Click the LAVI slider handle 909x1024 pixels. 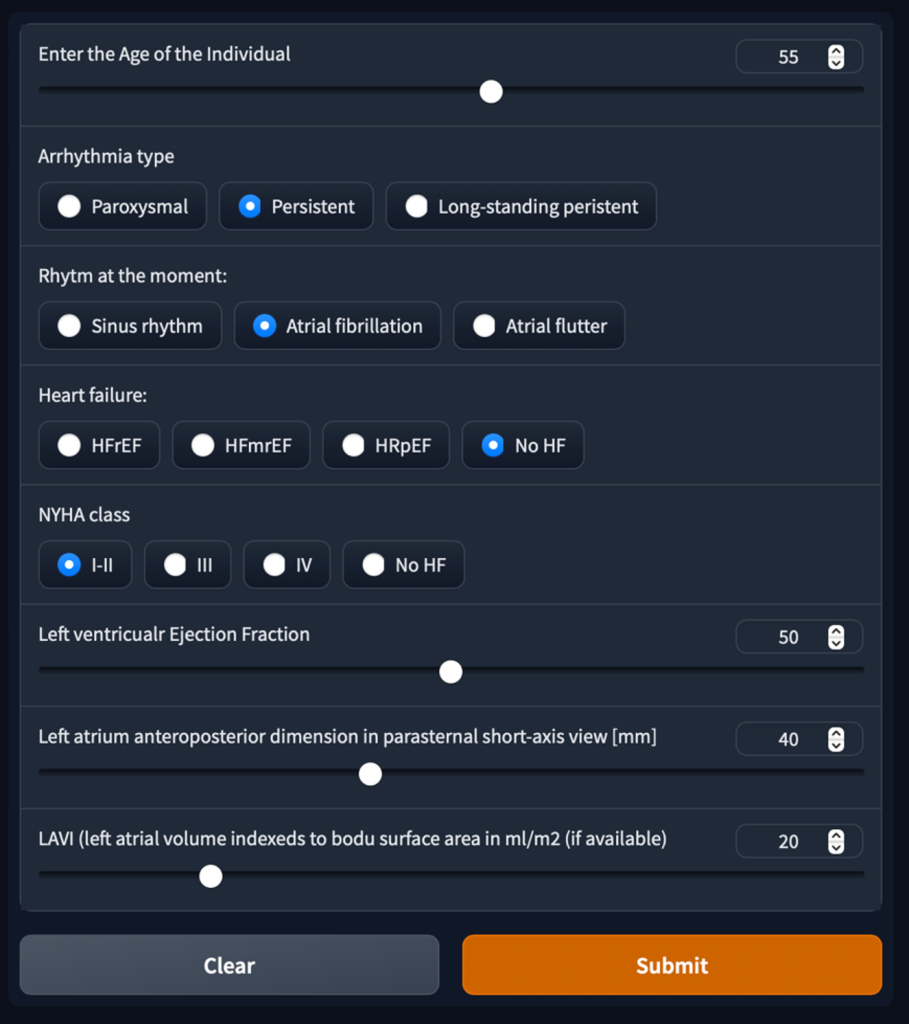210,877
